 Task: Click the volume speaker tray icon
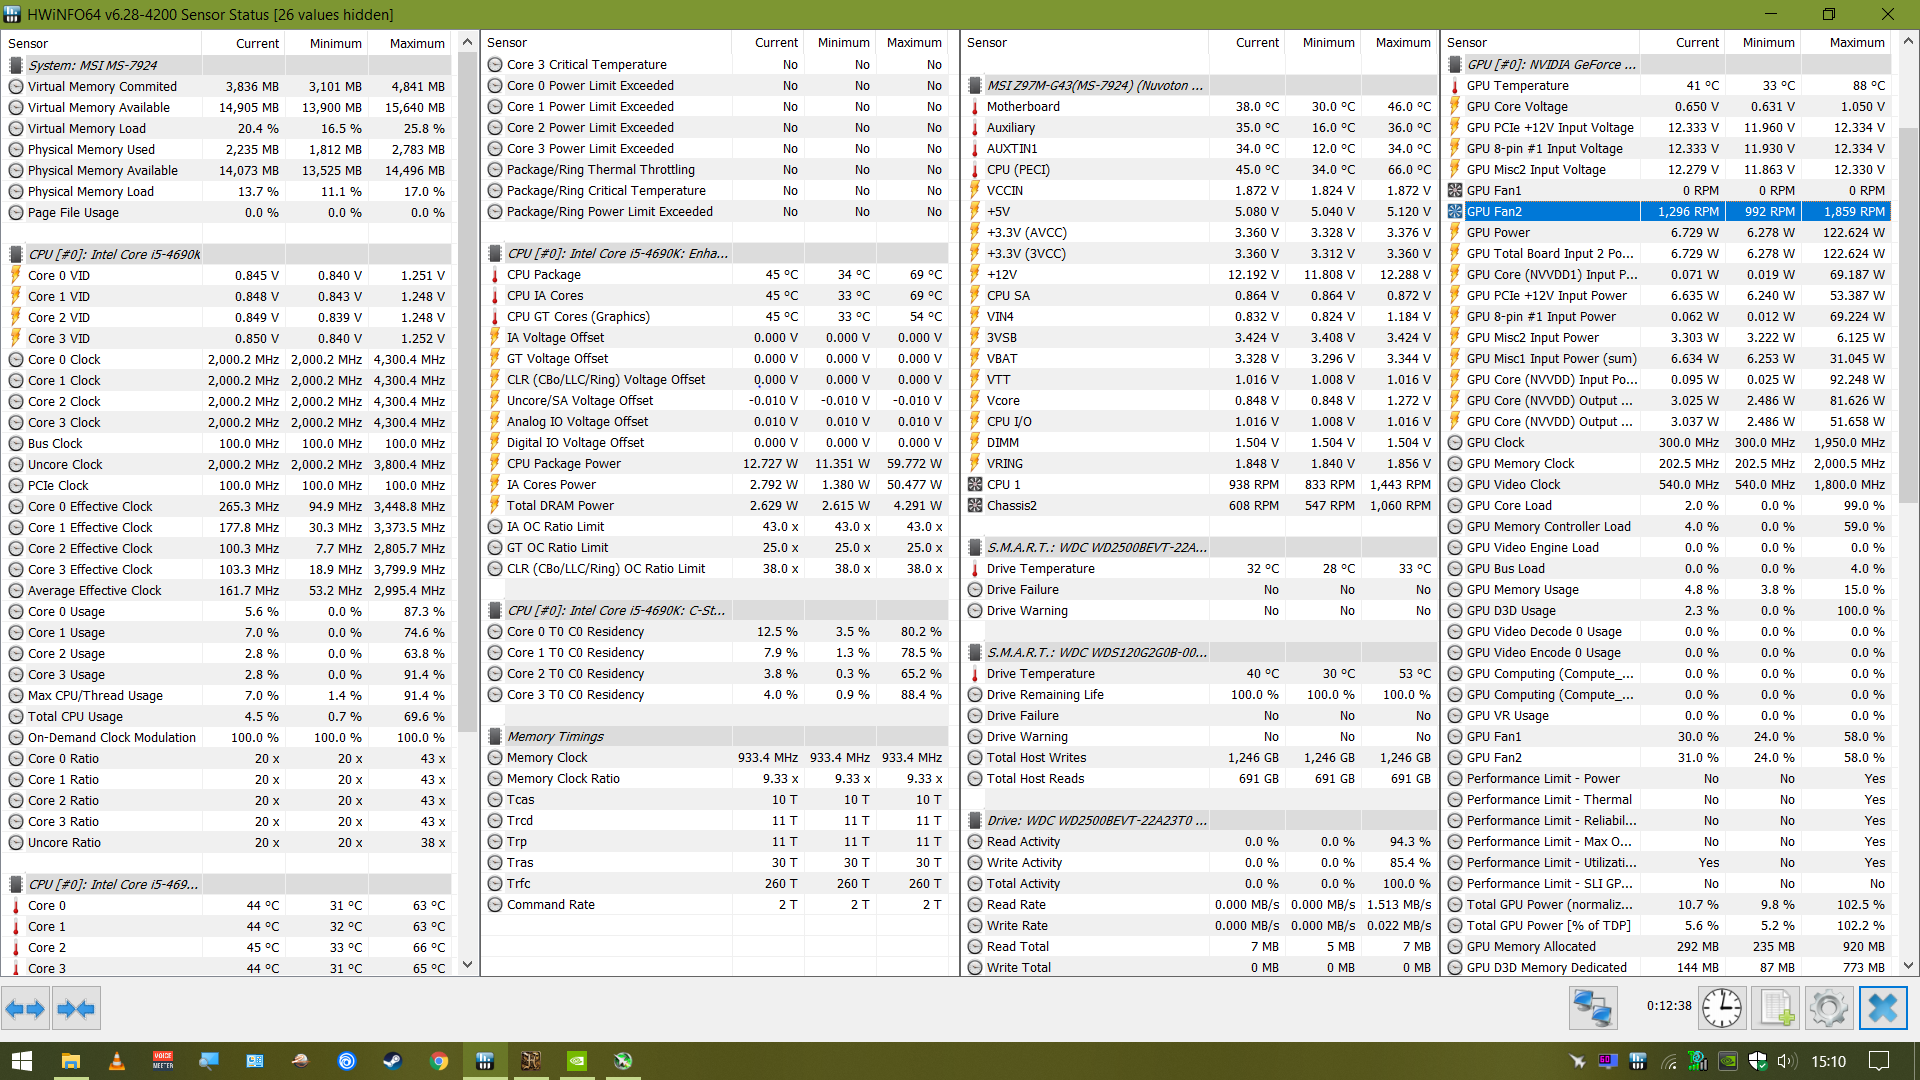pos(1787,1061)
